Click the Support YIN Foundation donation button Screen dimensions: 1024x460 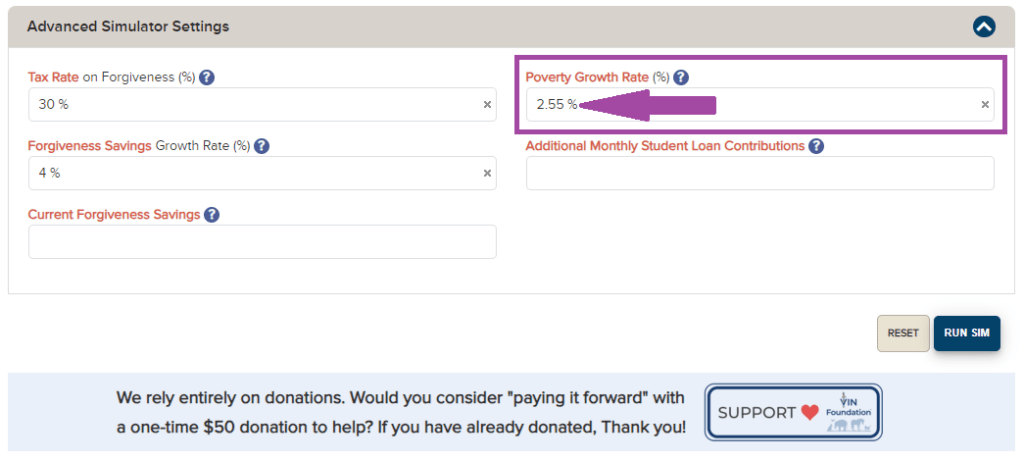click(794, 412)
